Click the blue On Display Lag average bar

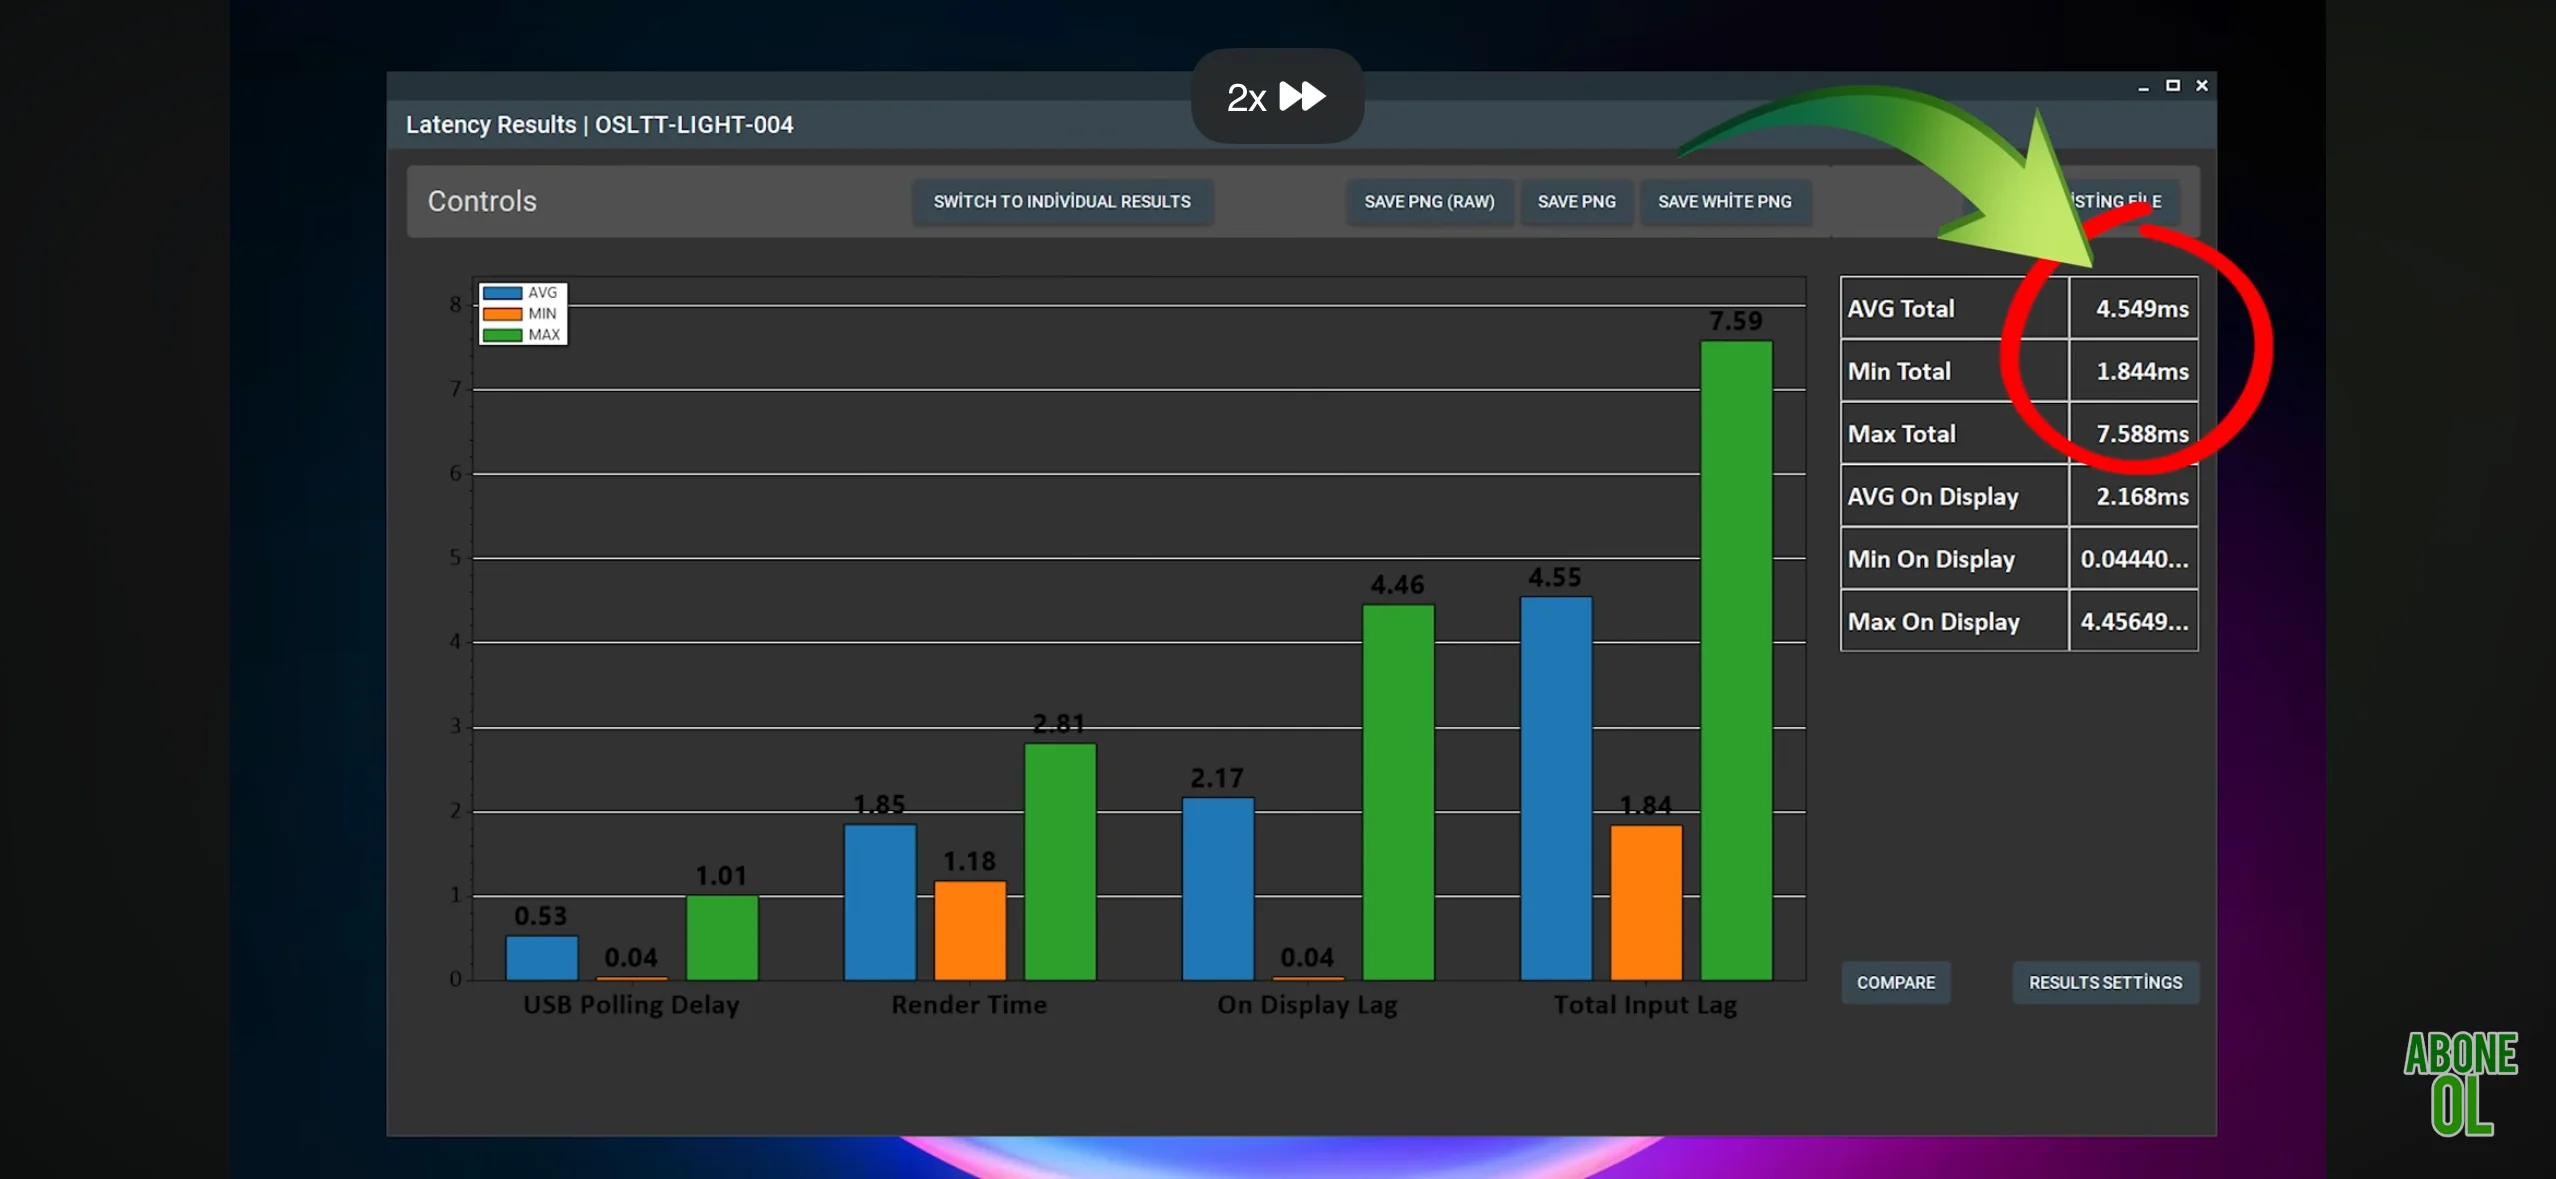pos(1217,888)
